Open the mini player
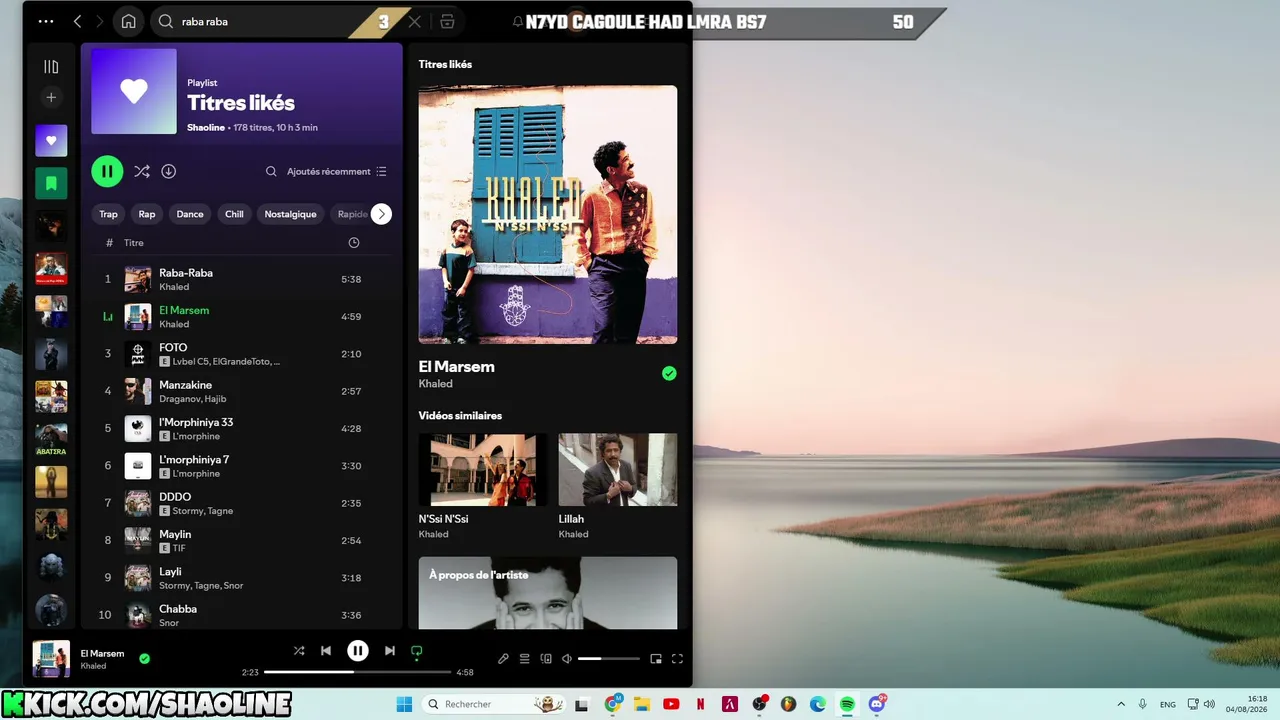This screenshot has width=1280, height=720. 656,659
